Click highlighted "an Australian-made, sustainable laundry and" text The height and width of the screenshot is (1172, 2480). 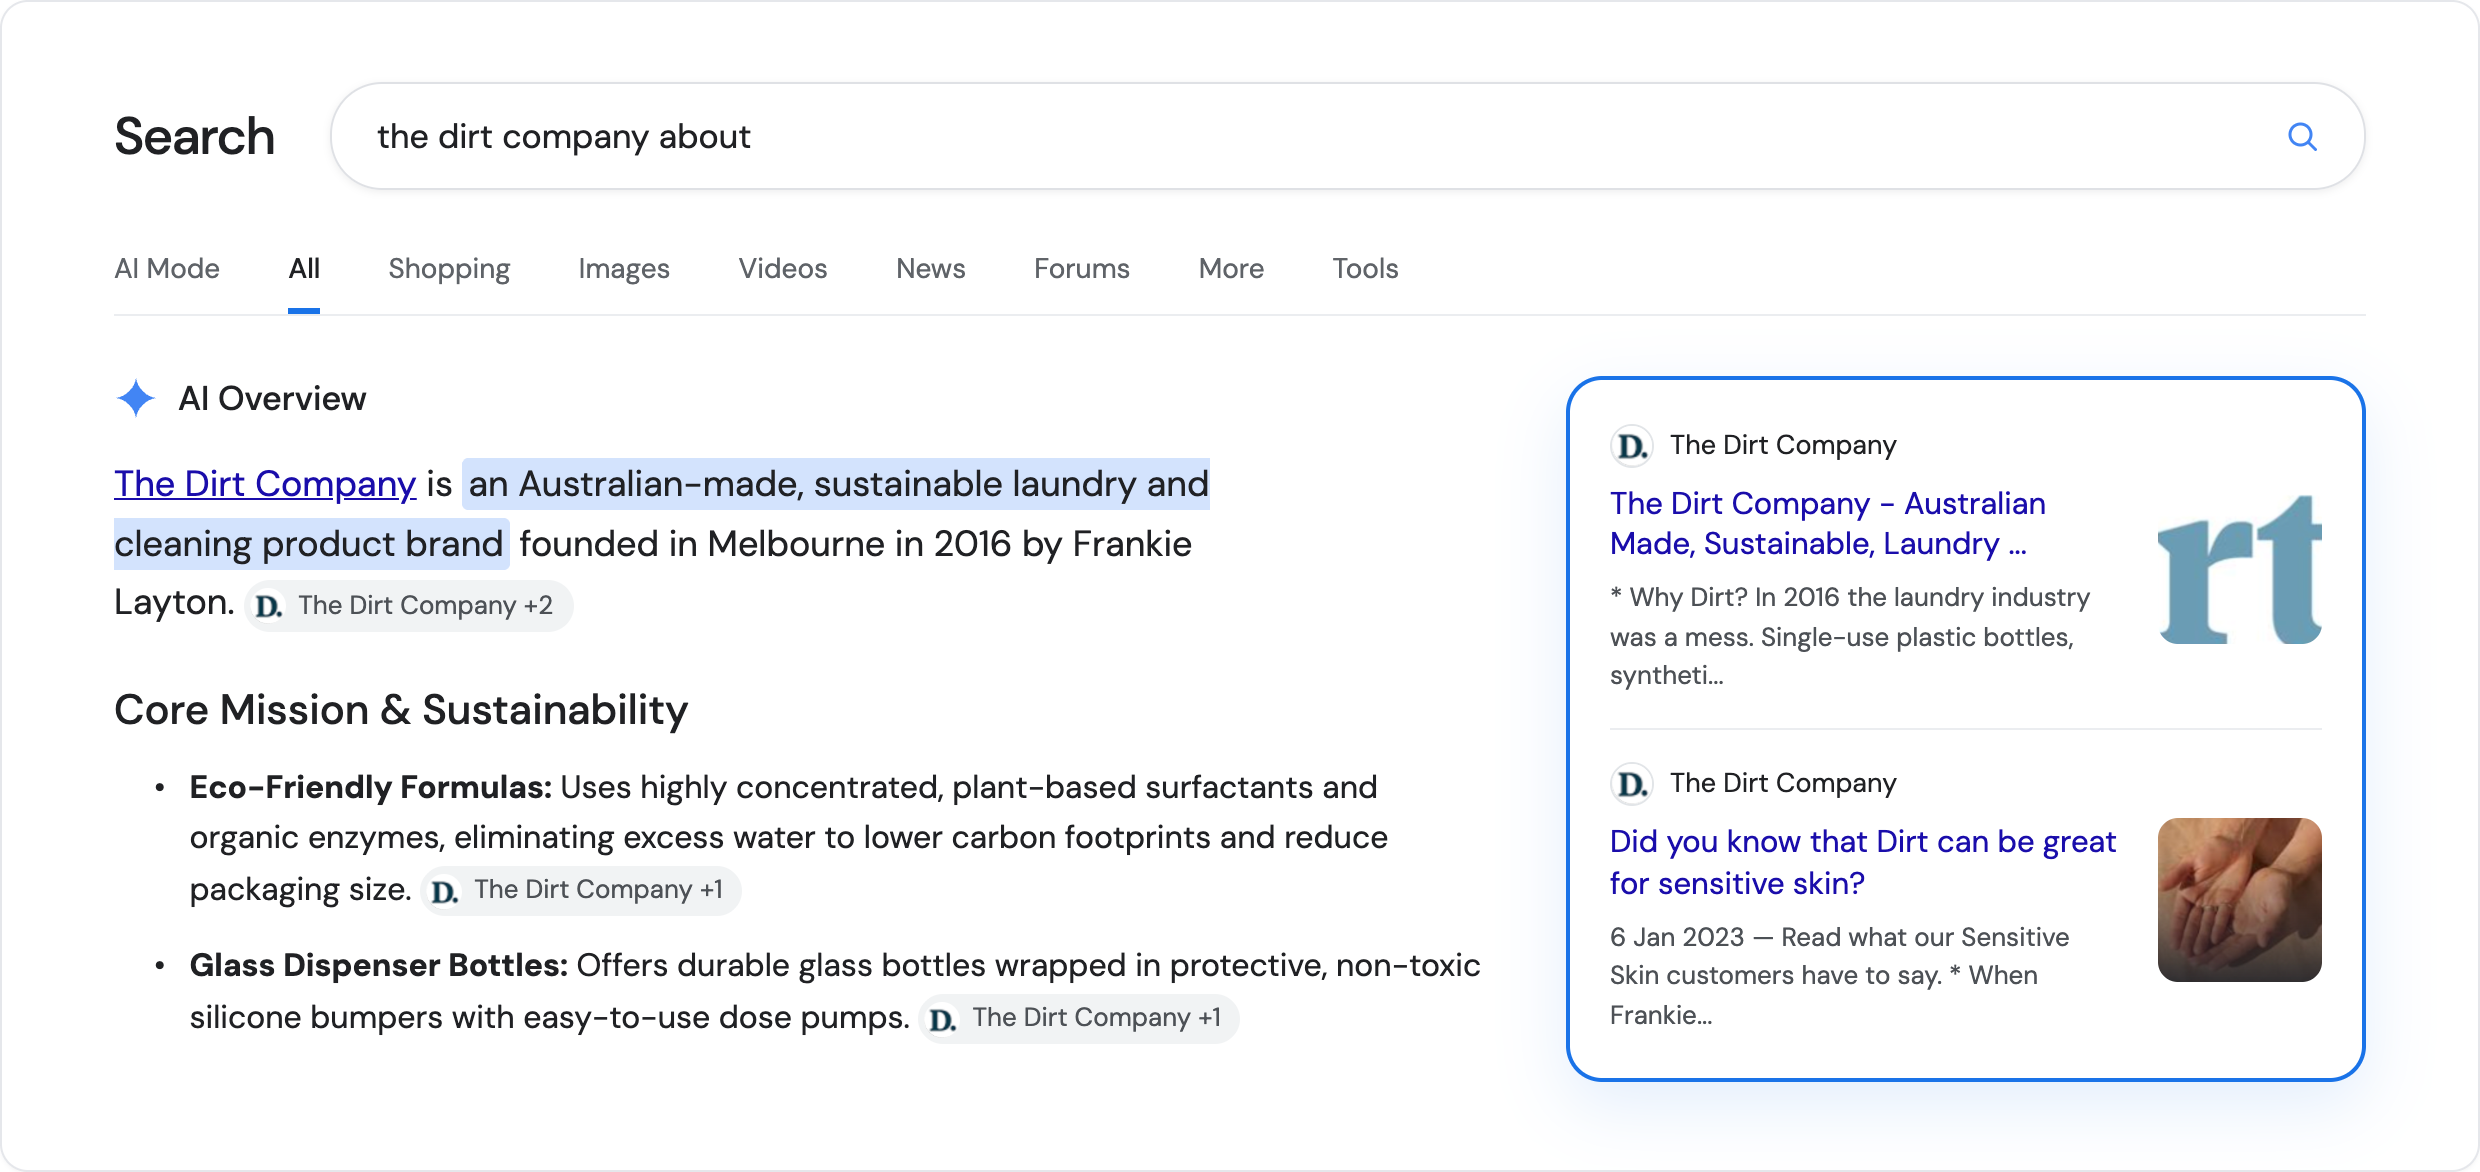tap(838, 484)
